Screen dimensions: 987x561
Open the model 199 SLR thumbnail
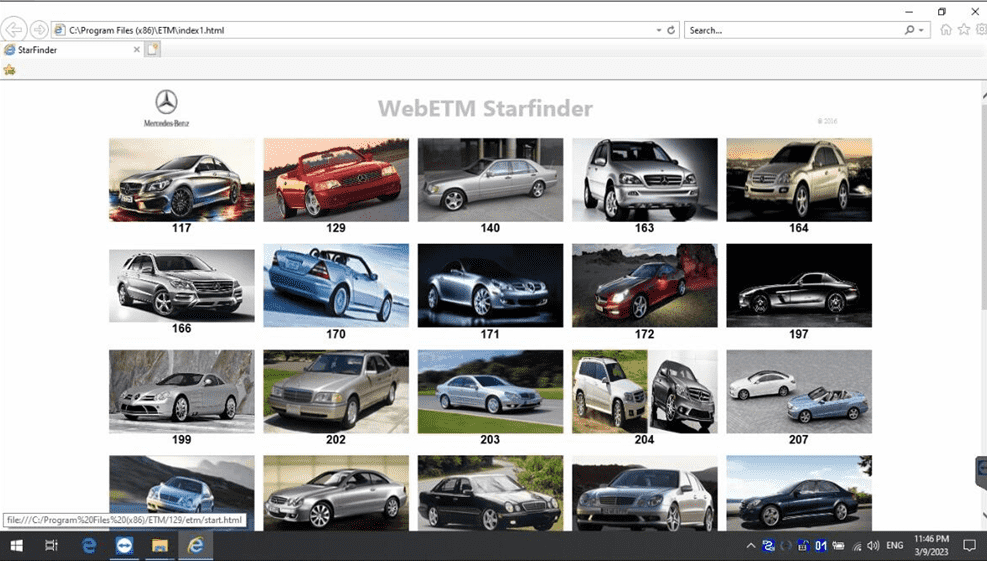[182, 391]
